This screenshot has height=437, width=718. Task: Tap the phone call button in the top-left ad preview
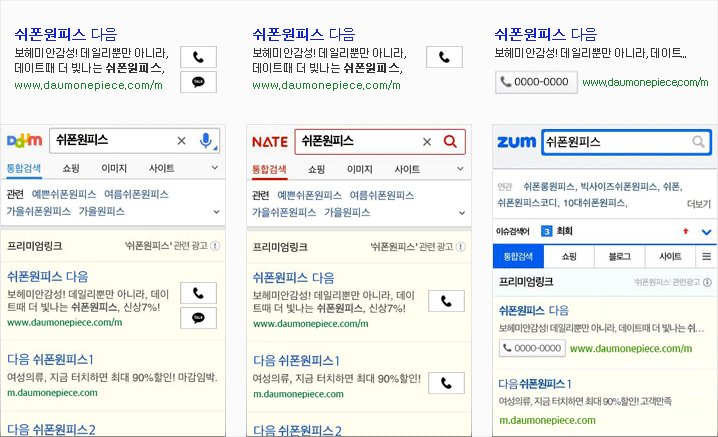coord(198,57)
